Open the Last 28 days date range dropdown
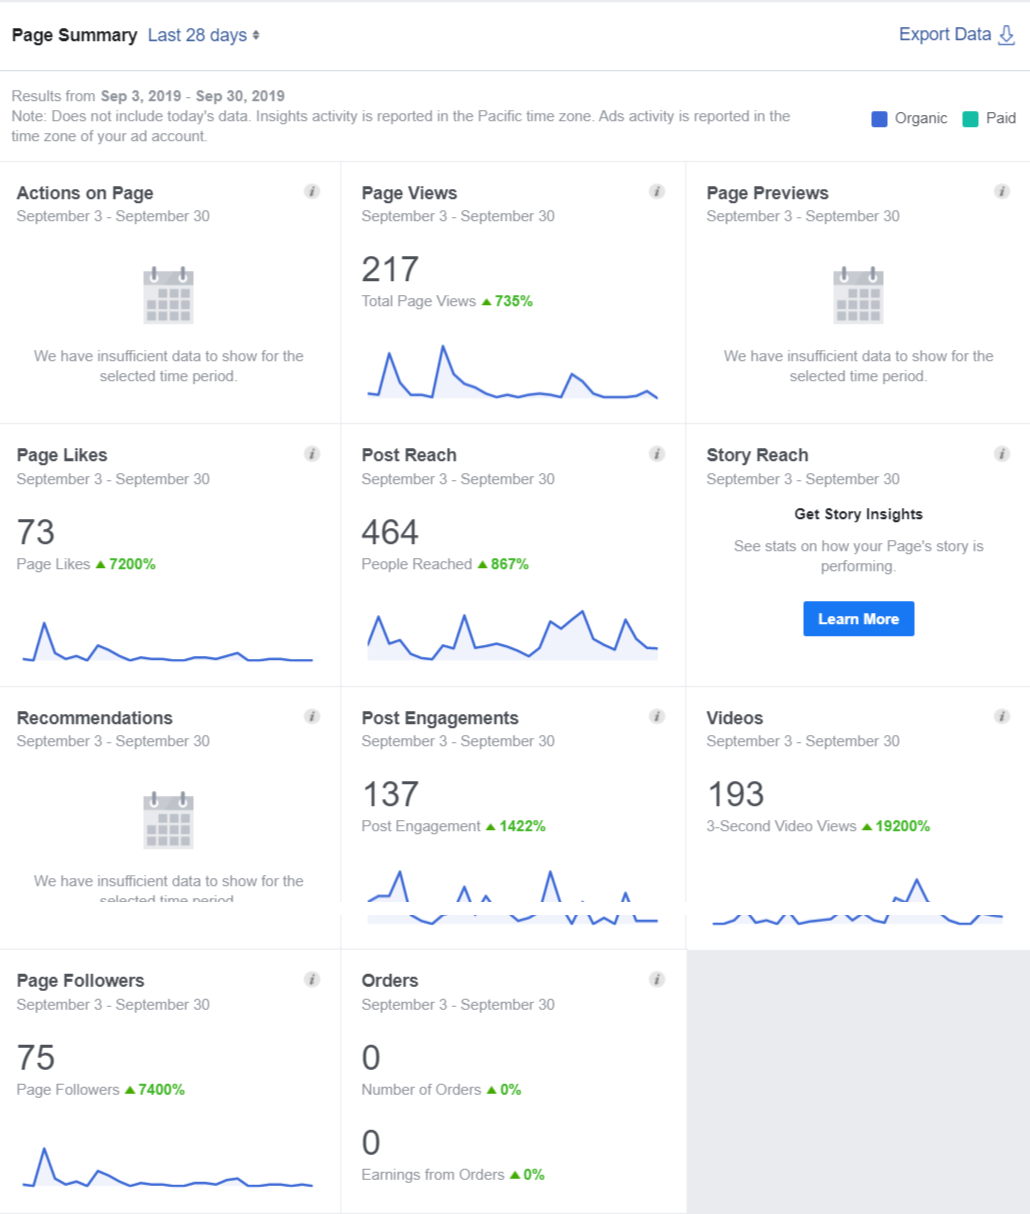 pyautogui.click(x=203, y=35)
